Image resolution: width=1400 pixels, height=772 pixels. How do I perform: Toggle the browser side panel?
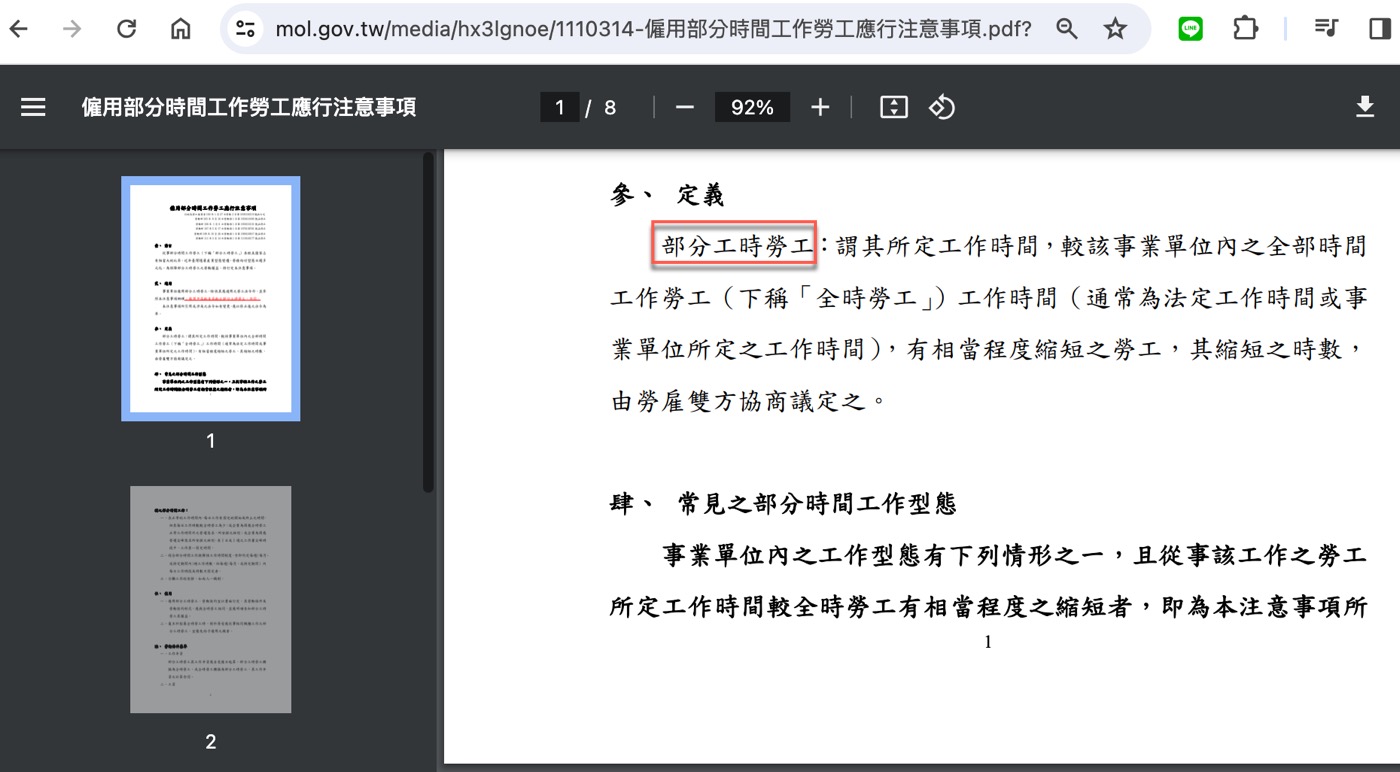pos(1380,29)
